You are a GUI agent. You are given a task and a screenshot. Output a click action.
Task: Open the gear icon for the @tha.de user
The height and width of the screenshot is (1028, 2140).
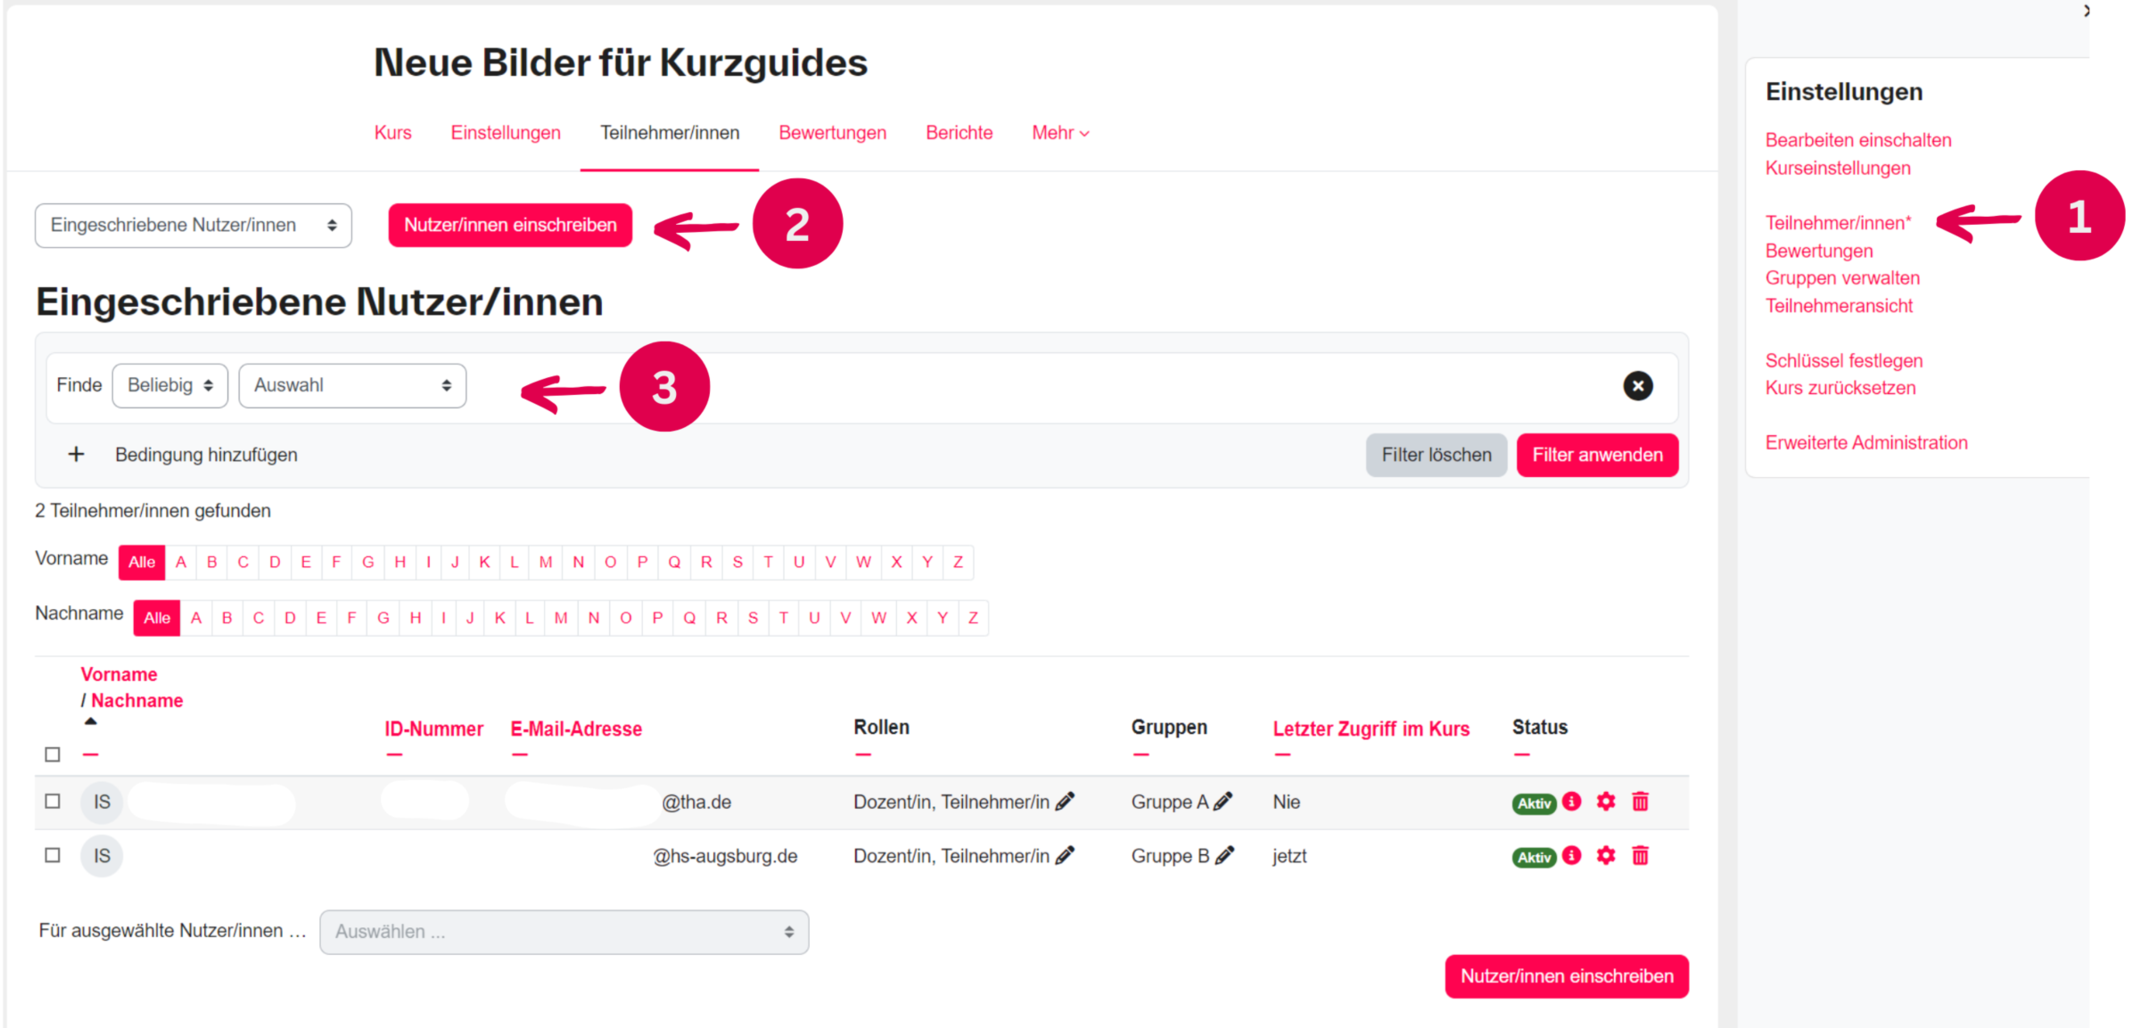1606,802
